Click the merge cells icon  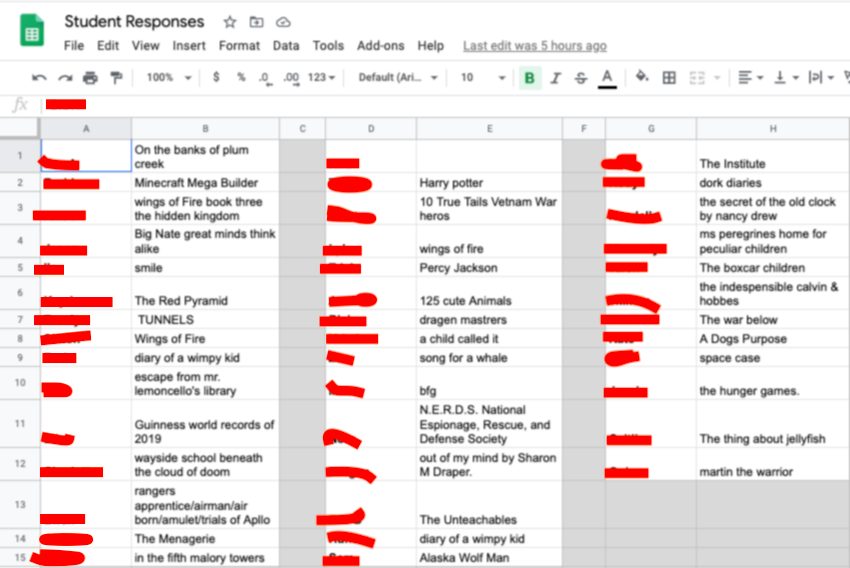pyautogui.click(x=697, y=78)
